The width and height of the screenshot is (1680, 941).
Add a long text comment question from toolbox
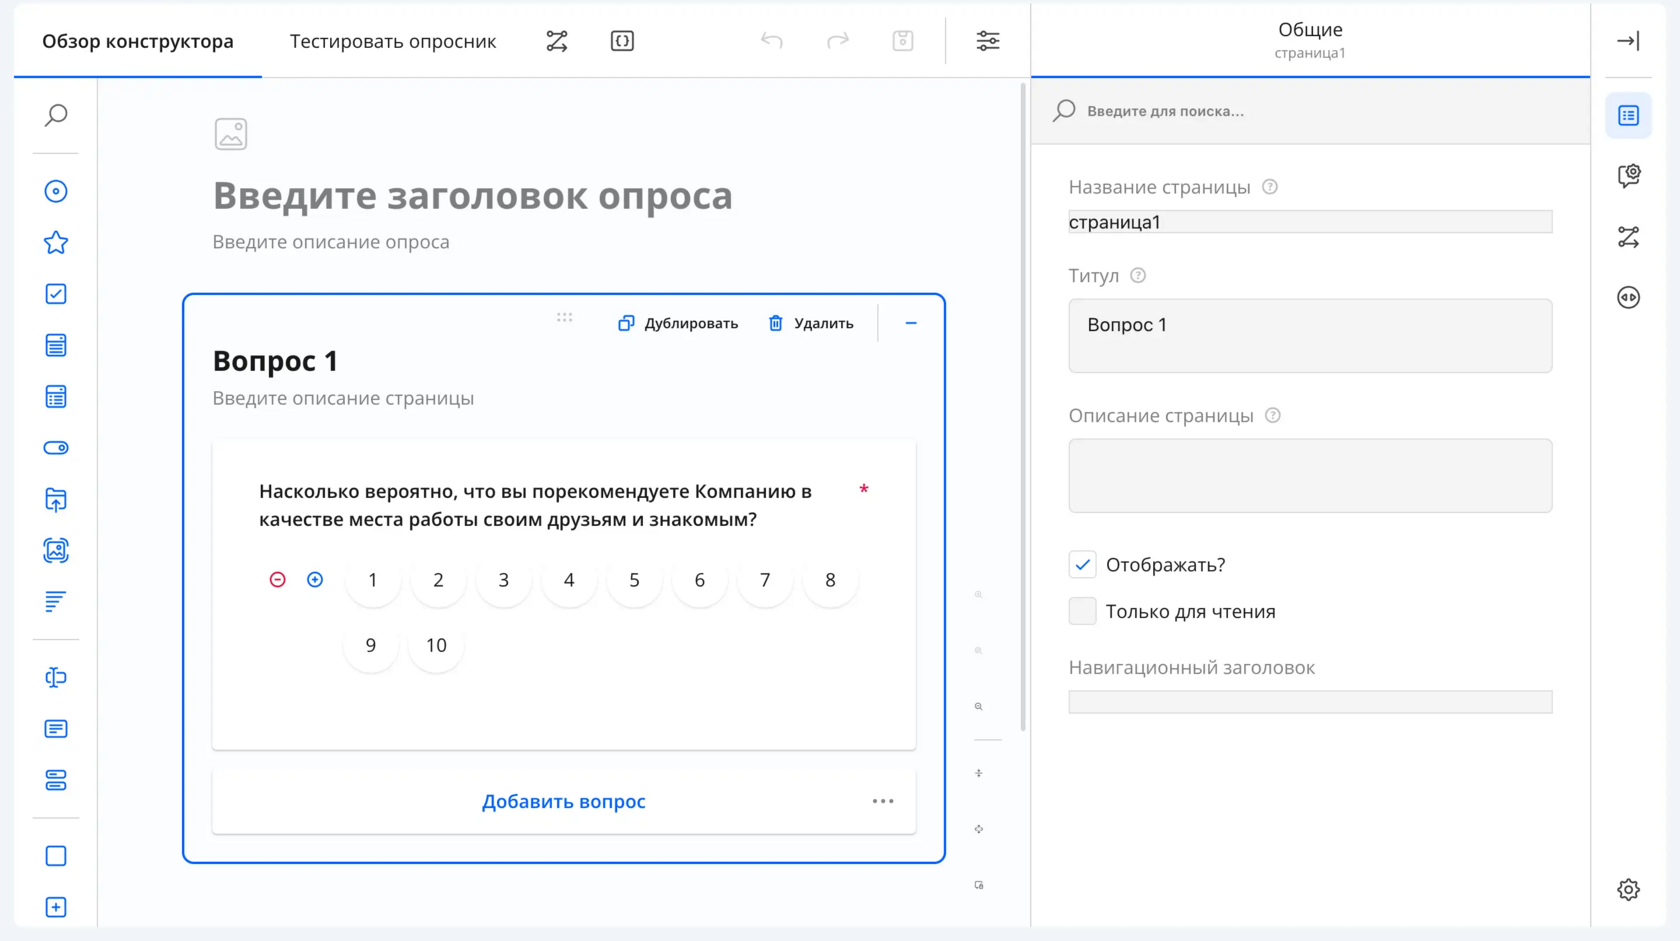pyautogui.click(x=56, y=729)
